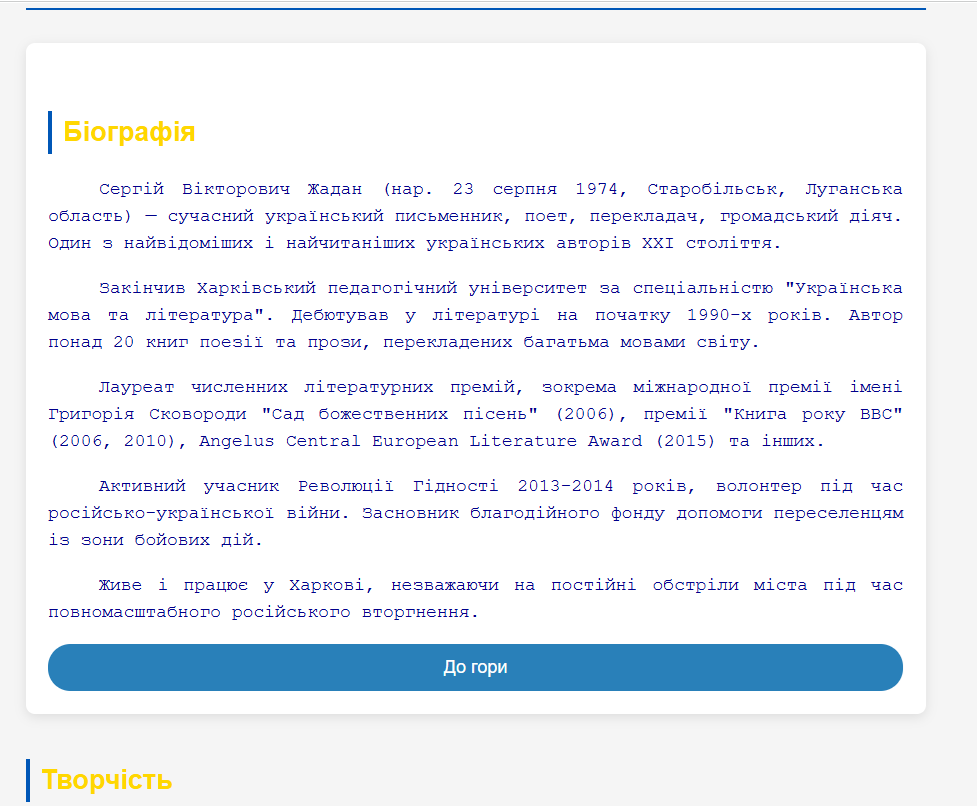The image size is (977, 806).
Task: Click the blue accent bar beside "Біографія"
Action: [50, 132]
